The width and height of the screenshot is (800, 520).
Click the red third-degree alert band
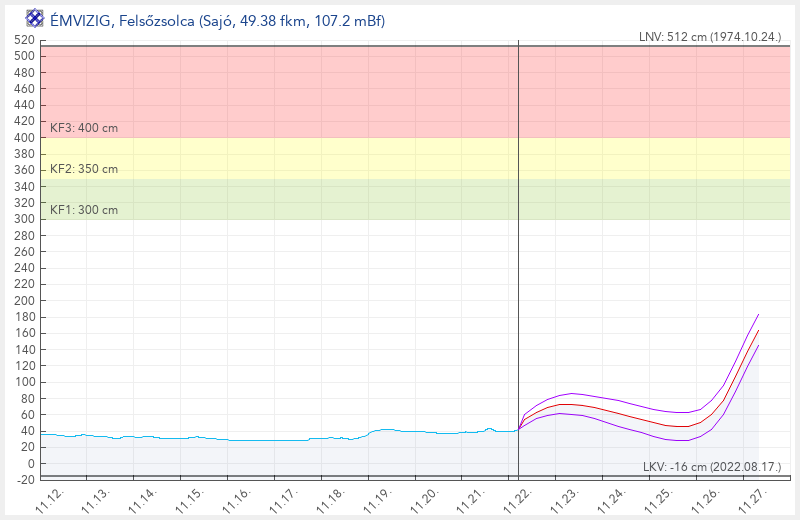[x=300, y=90]
